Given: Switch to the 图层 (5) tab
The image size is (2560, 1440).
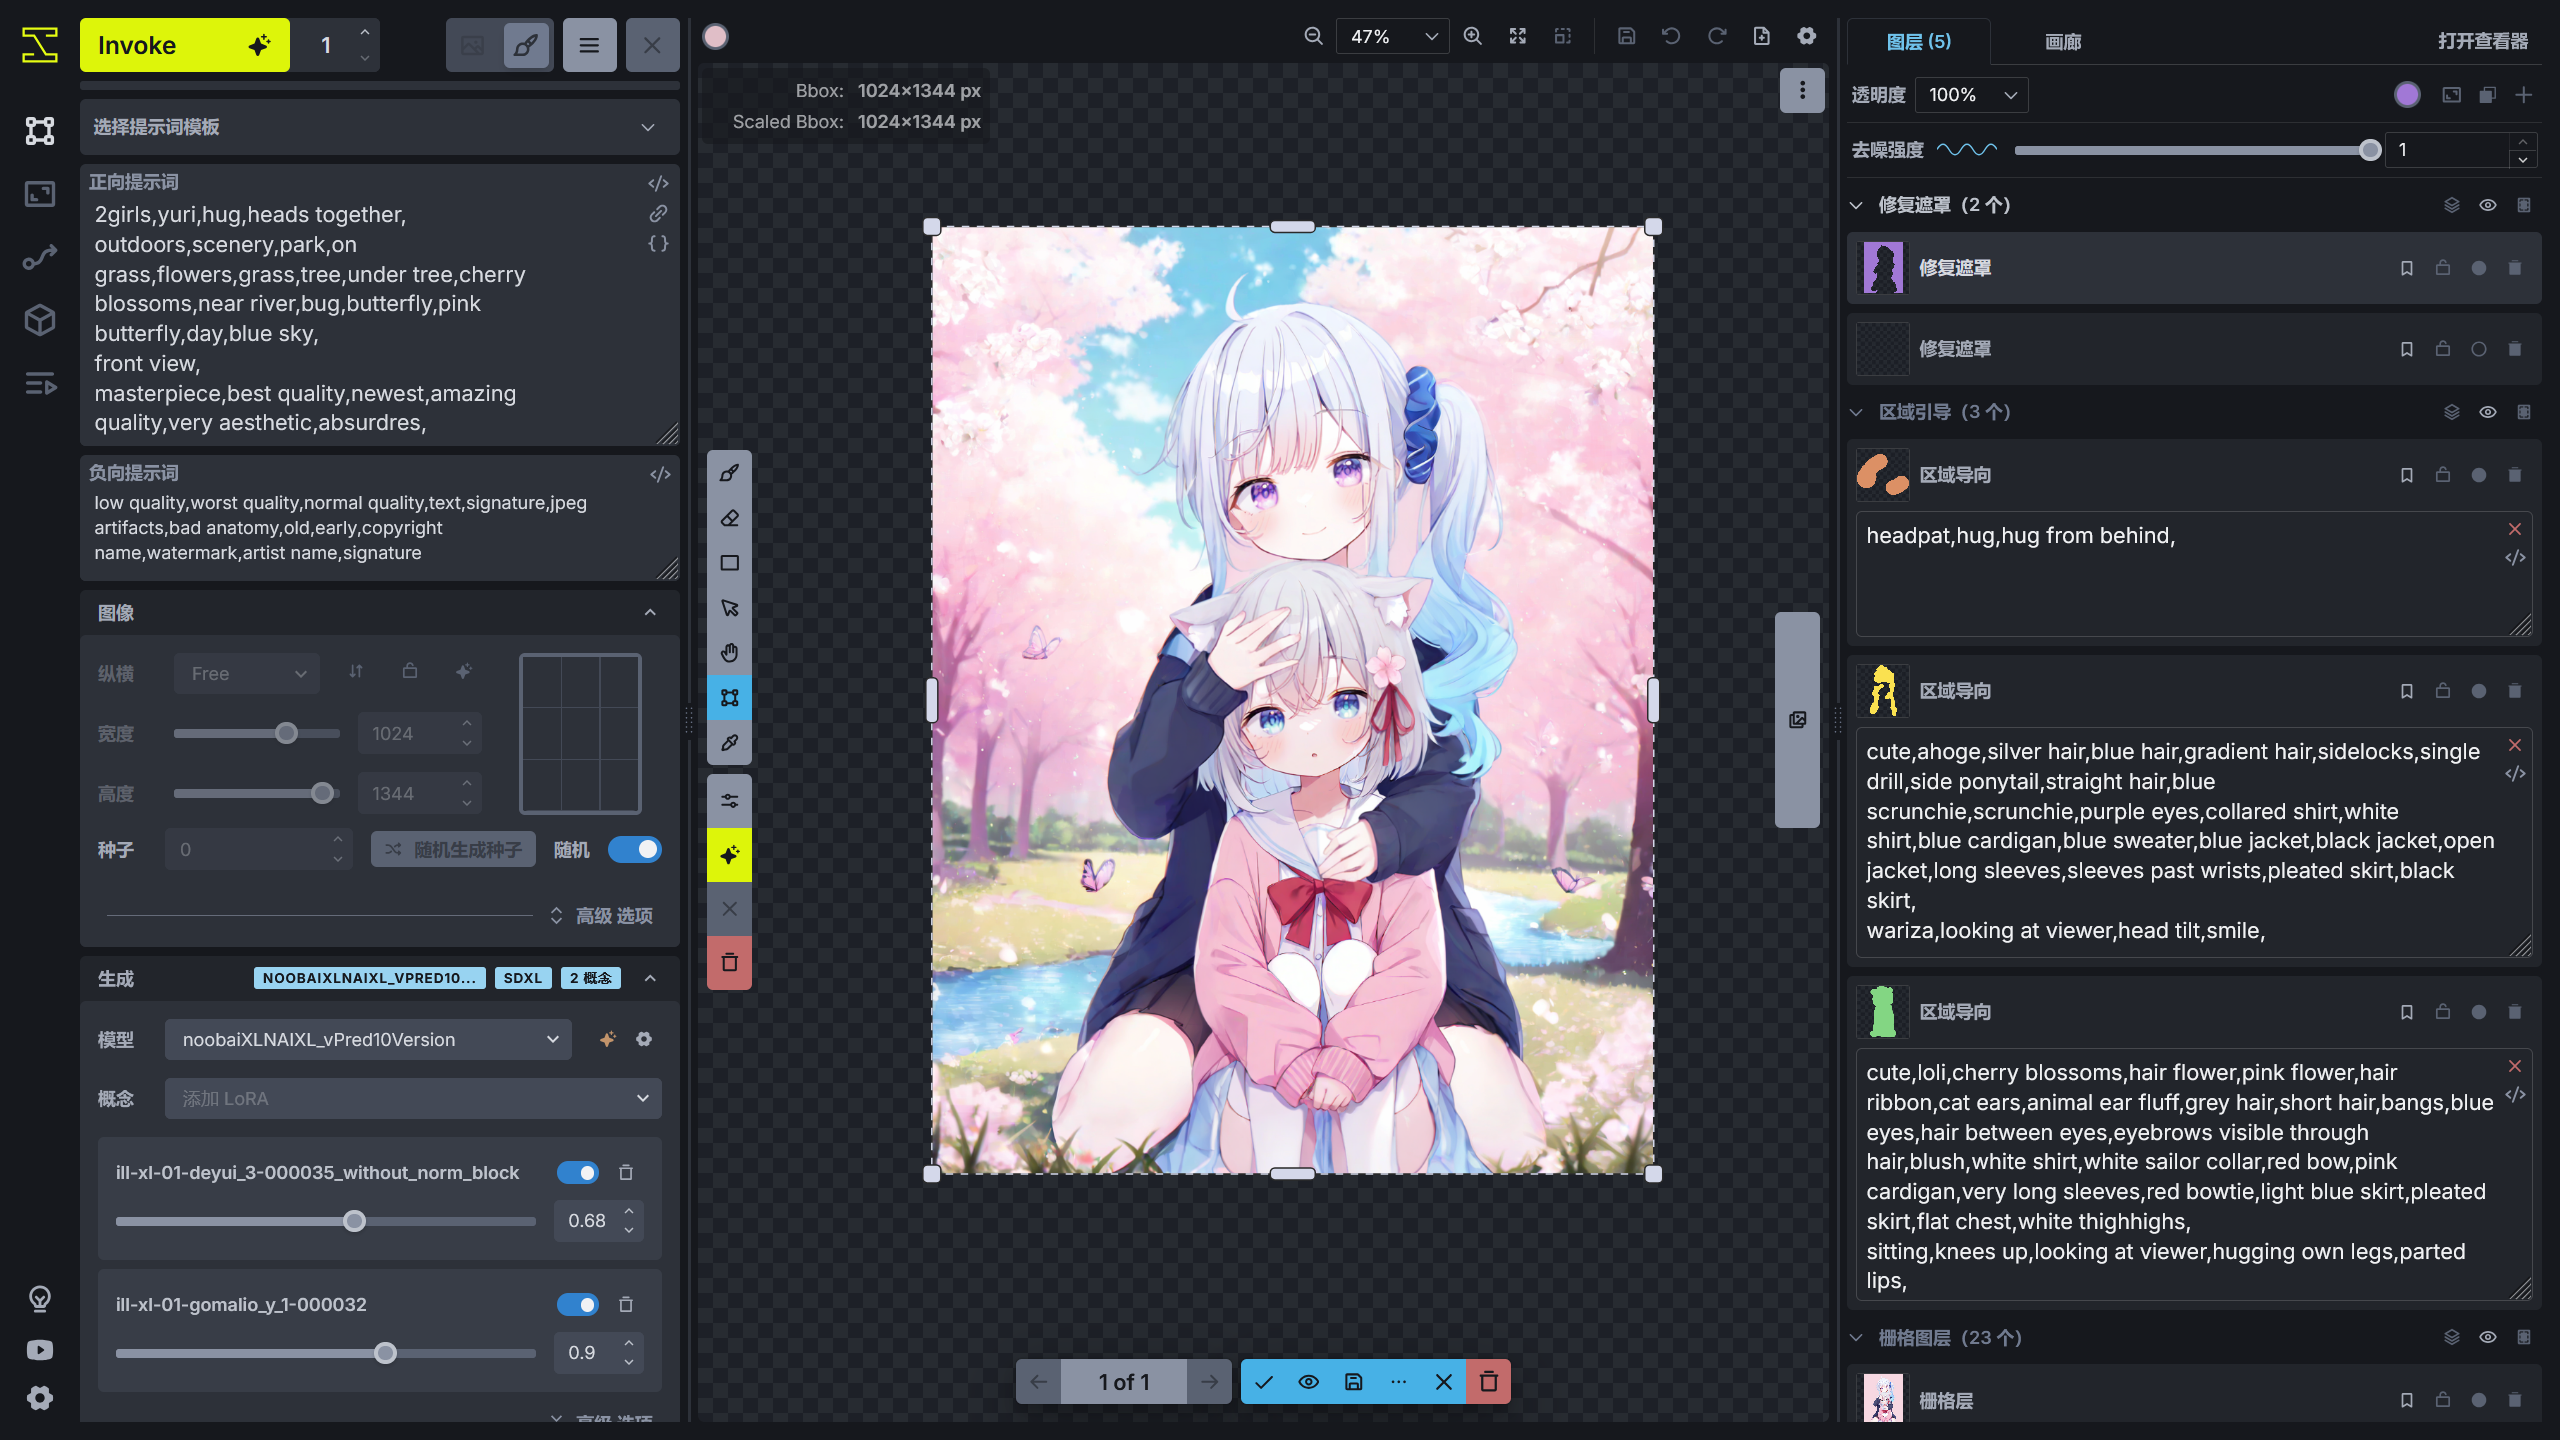Looking at the screenshot, I should click(x=1918, y=42).
